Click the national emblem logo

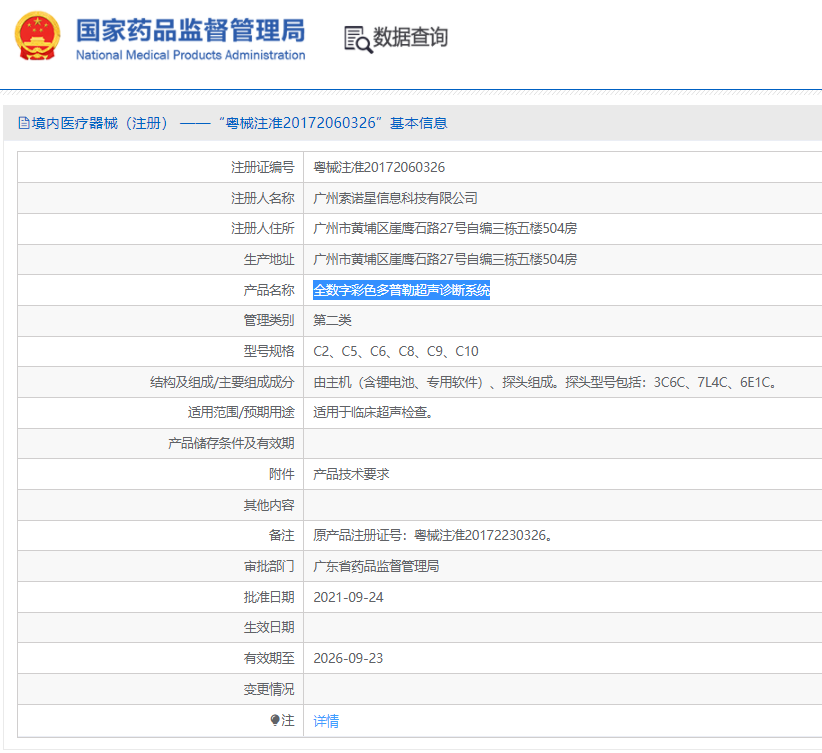click(37, 36)
